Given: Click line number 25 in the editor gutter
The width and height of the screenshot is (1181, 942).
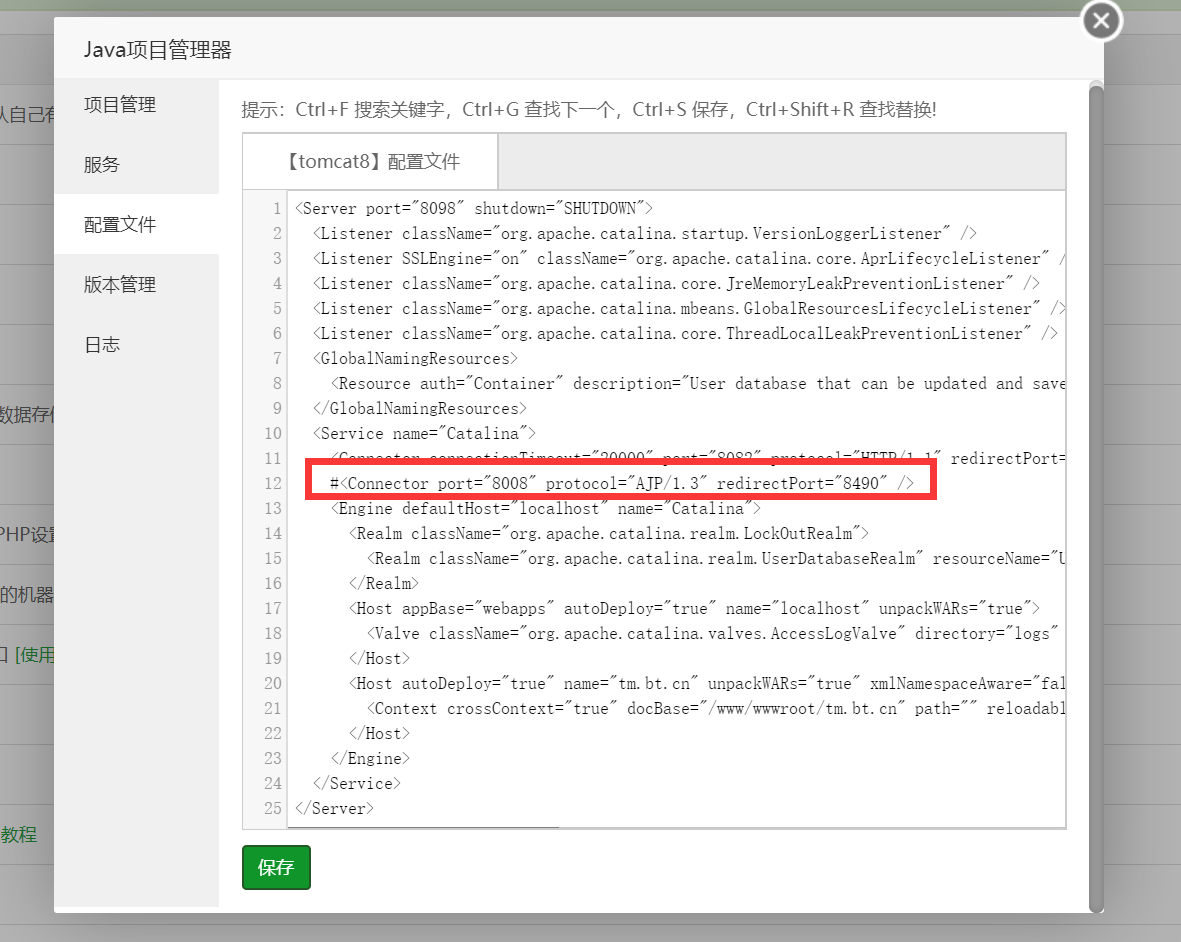Looking at the screenshot, I should (x=272, y=809).
